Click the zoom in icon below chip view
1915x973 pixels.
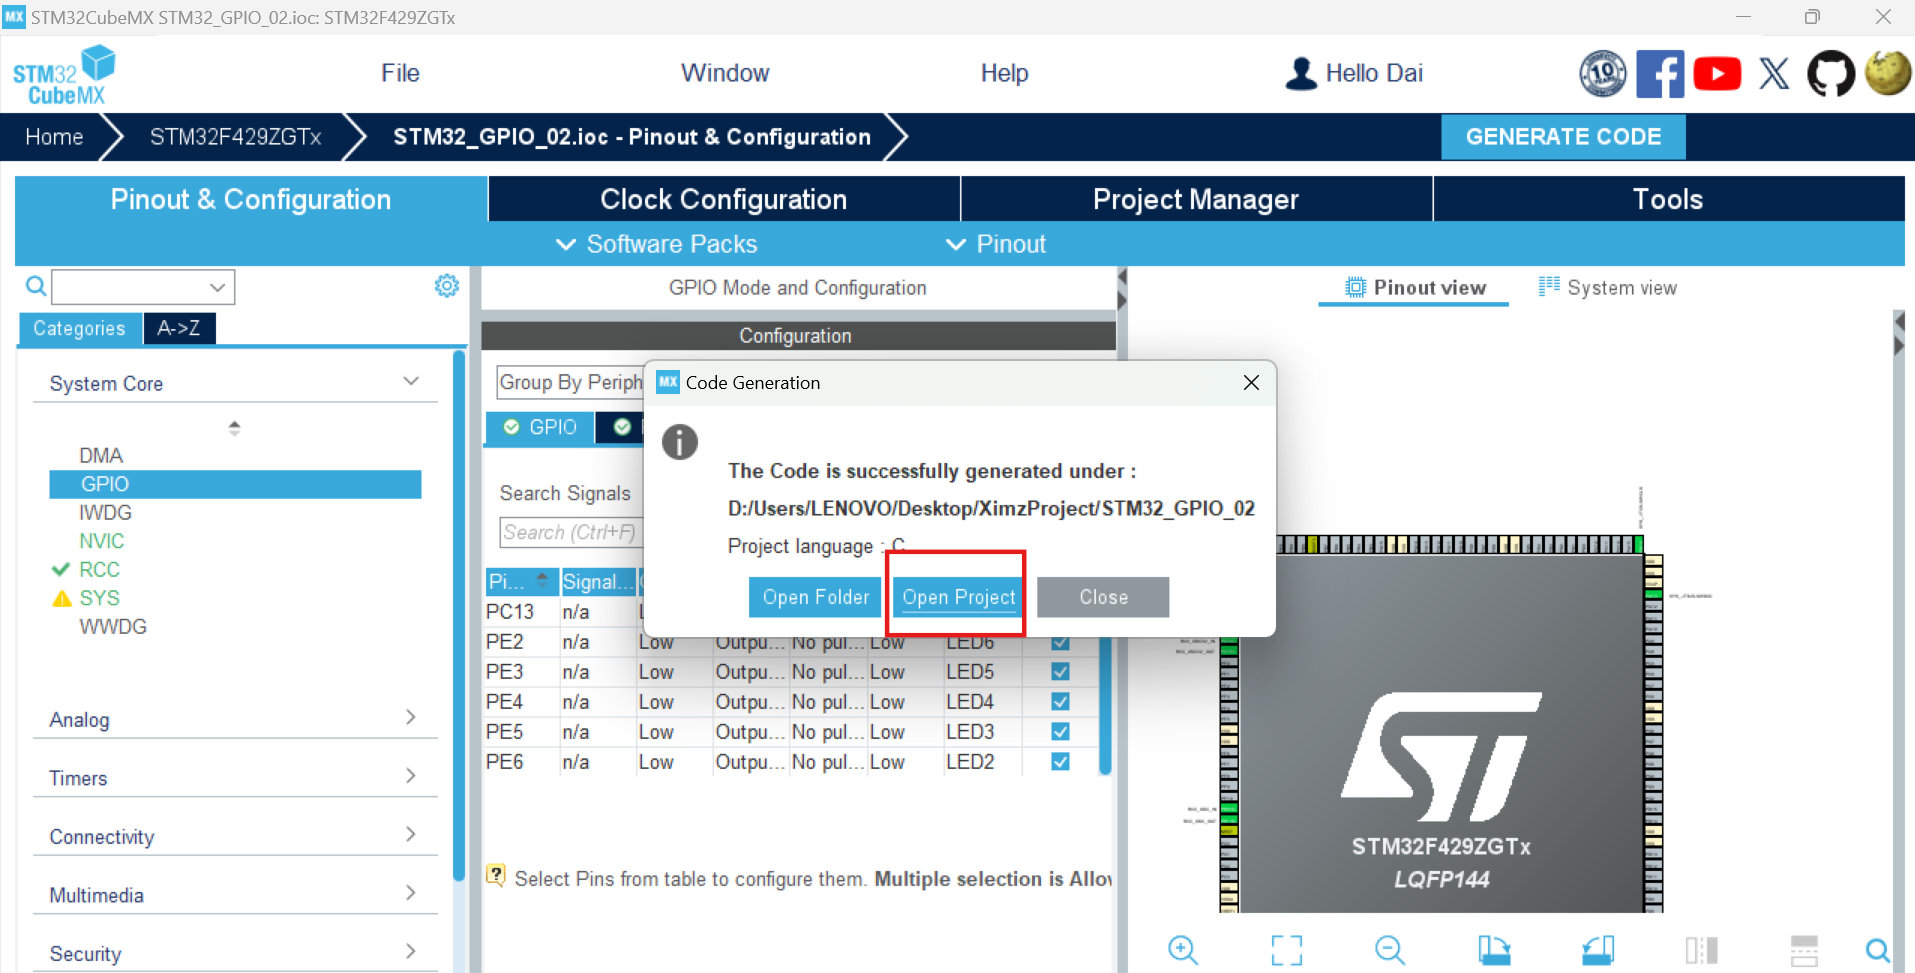[x=1183, y=950]
